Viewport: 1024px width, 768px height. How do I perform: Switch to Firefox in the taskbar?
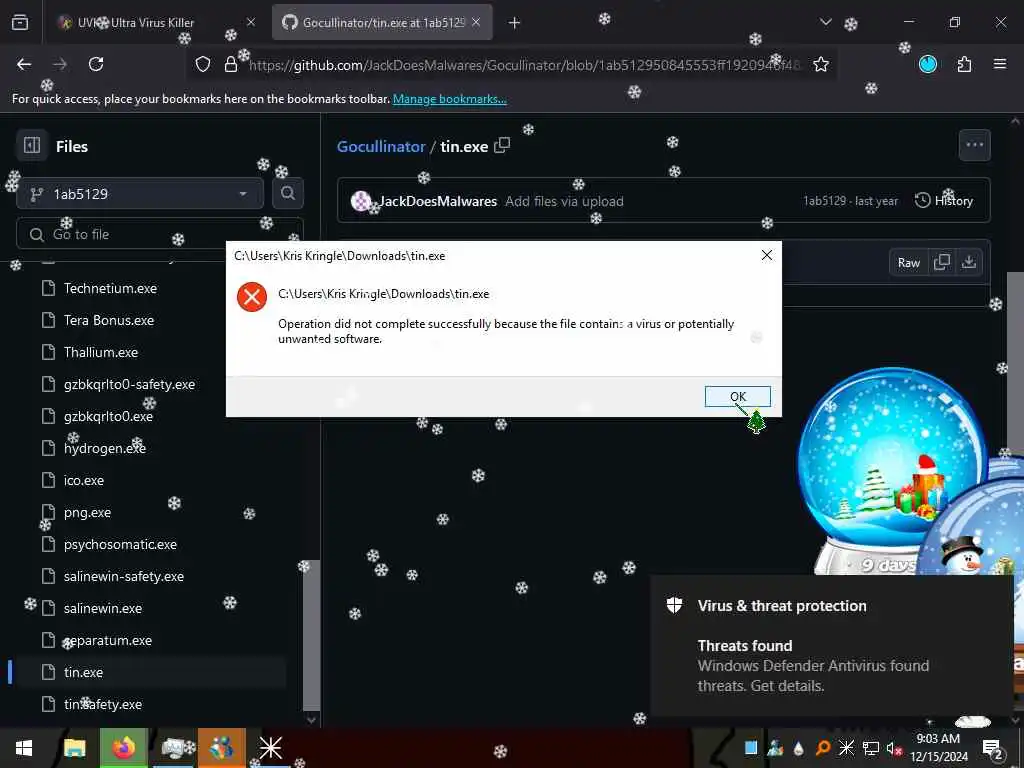tap(123, 748)
